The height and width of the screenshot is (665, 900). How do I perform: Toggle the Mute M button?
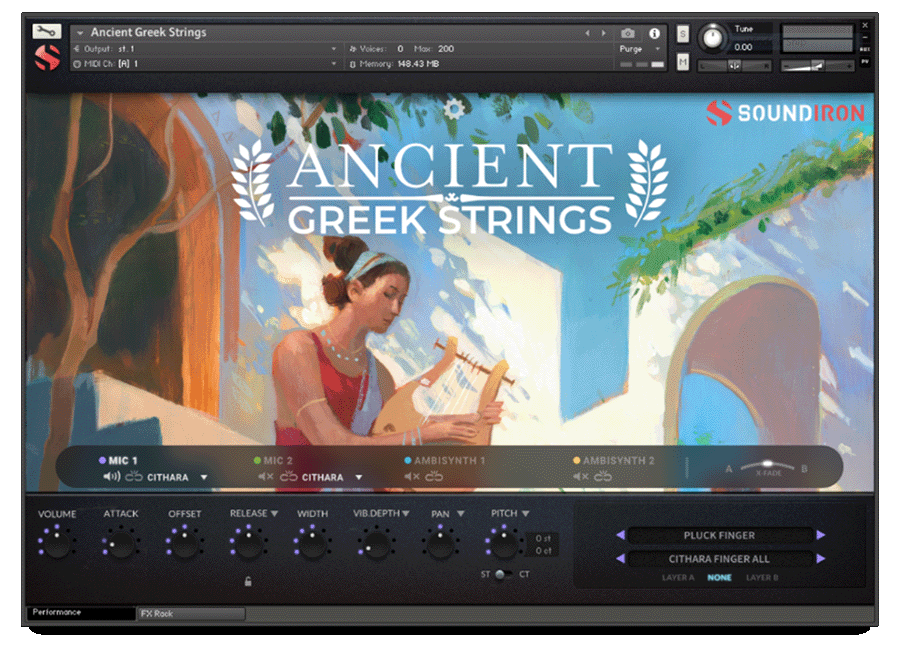(x=682, y=61)
